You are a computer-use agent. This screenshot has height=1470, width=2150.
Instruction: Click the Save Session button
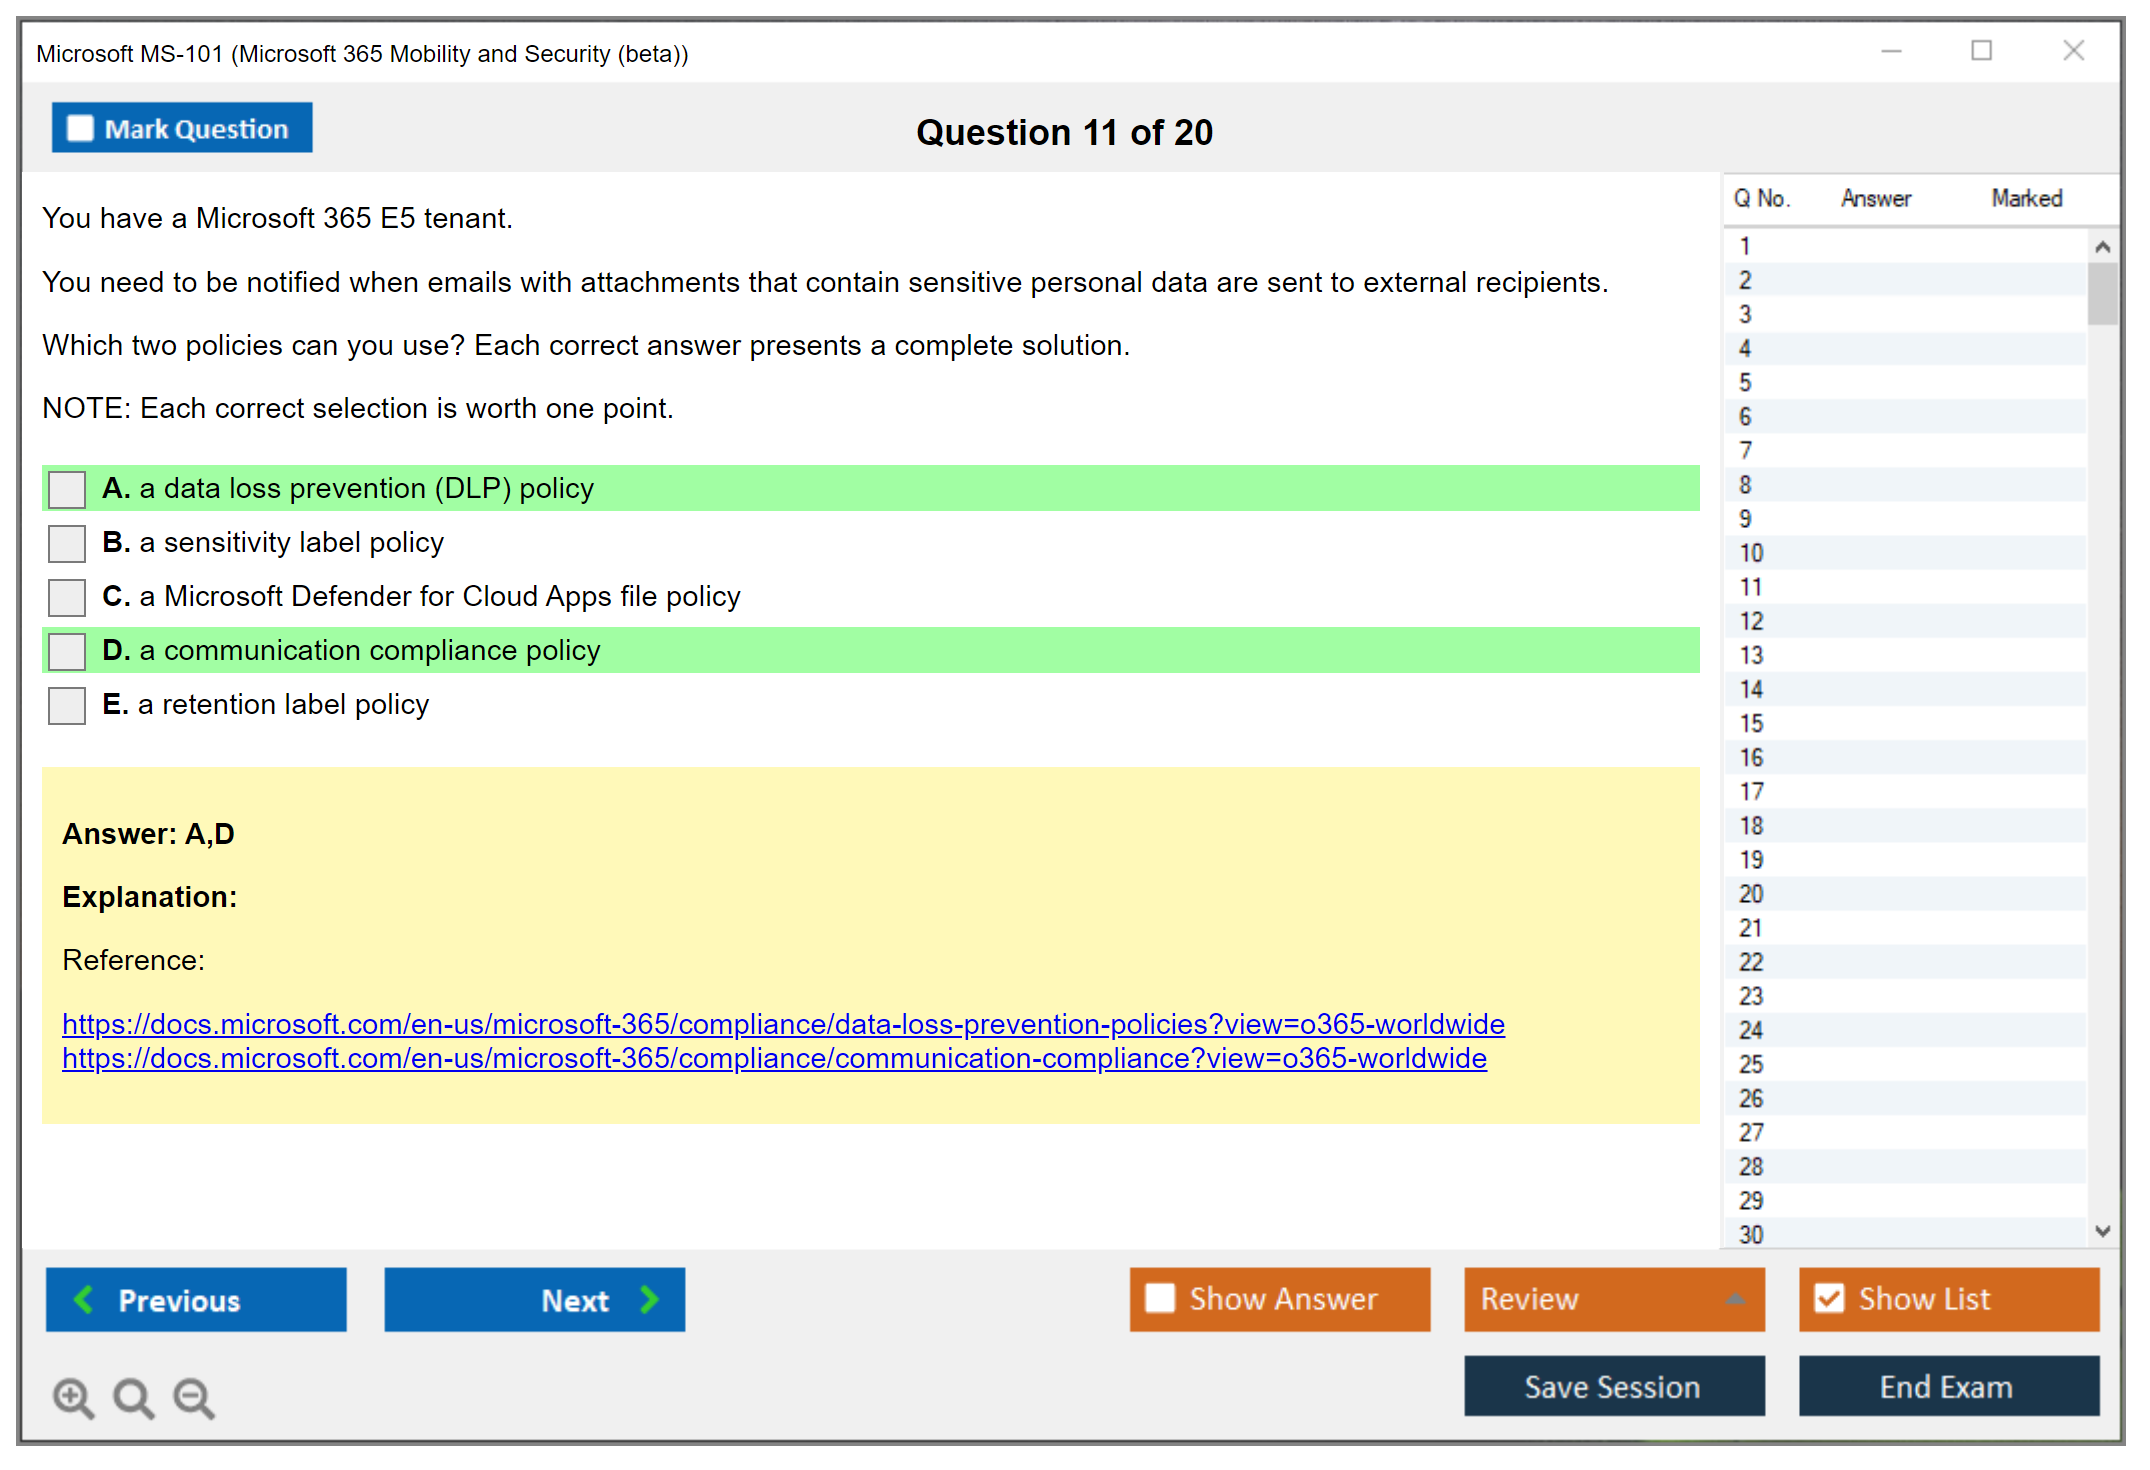[1613, 1386]
